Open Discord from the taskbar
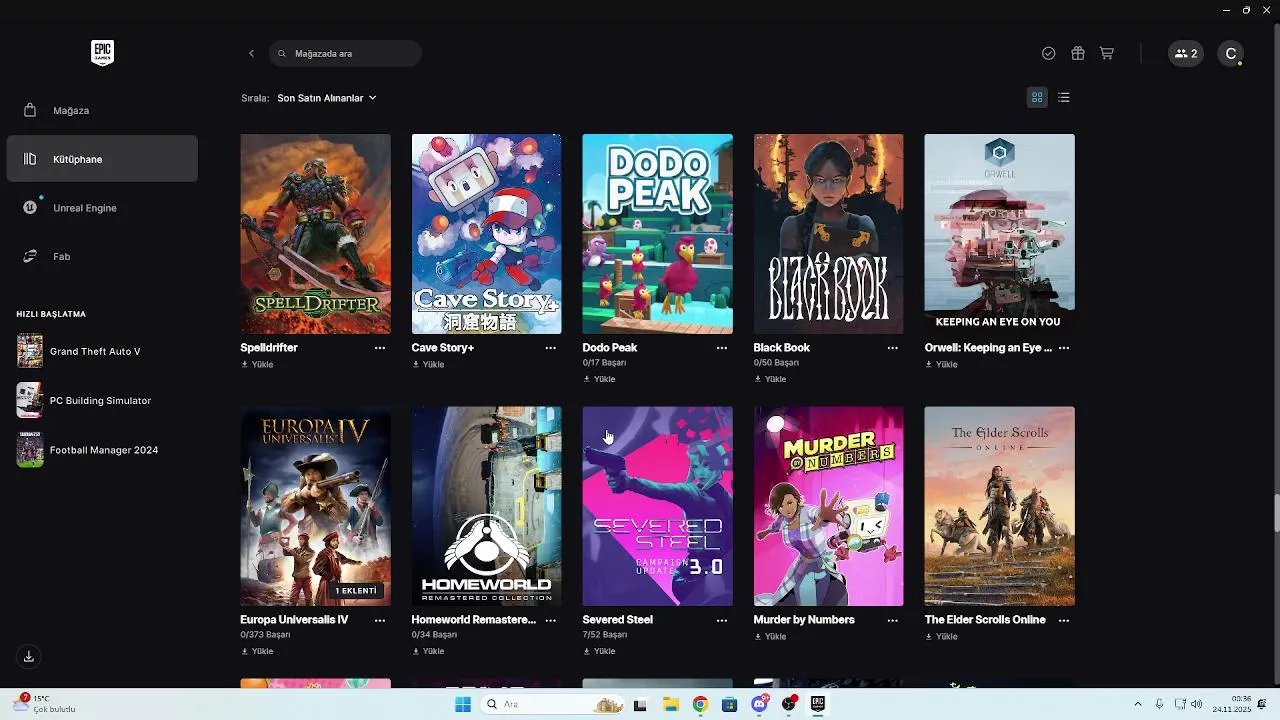The height and width of the screenshot is (720, 1280). tap(759, 704)
